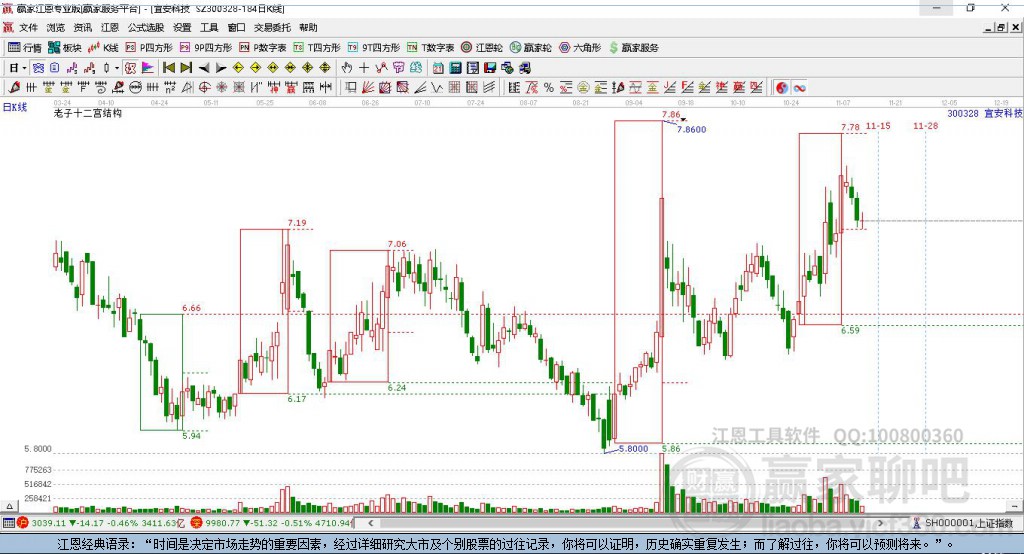Select the red pencil drawing tool
This screenshot has width=1024, height=554.
click(x=14, y=88)
